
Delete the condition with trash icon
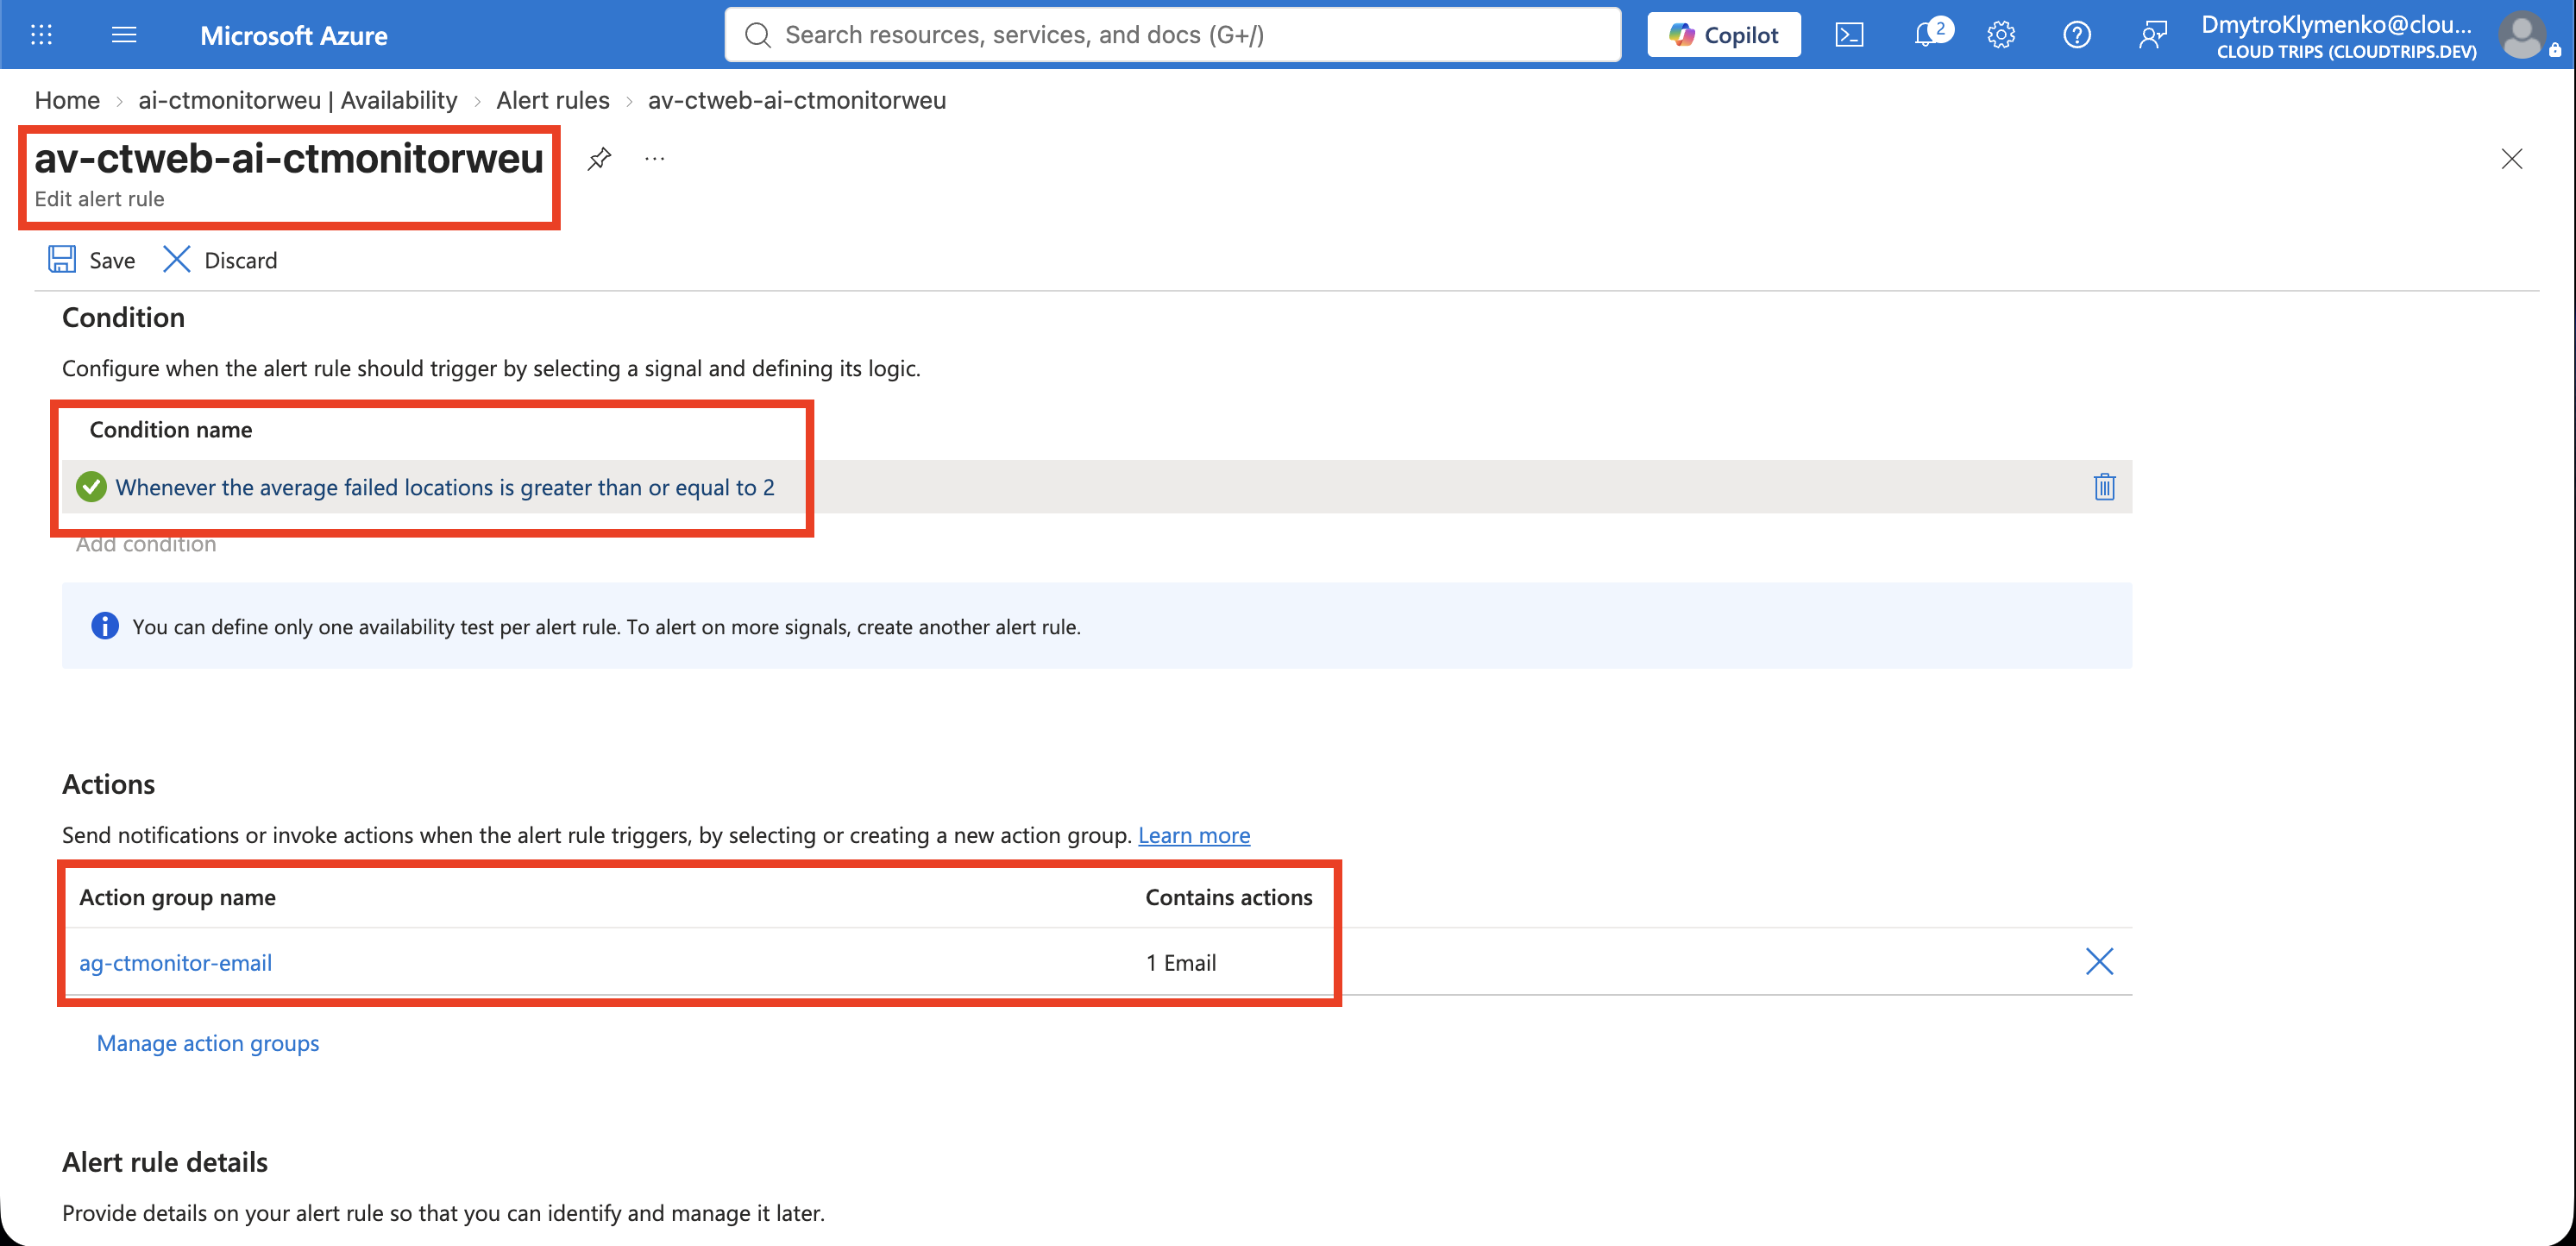tap(2104, 487)
